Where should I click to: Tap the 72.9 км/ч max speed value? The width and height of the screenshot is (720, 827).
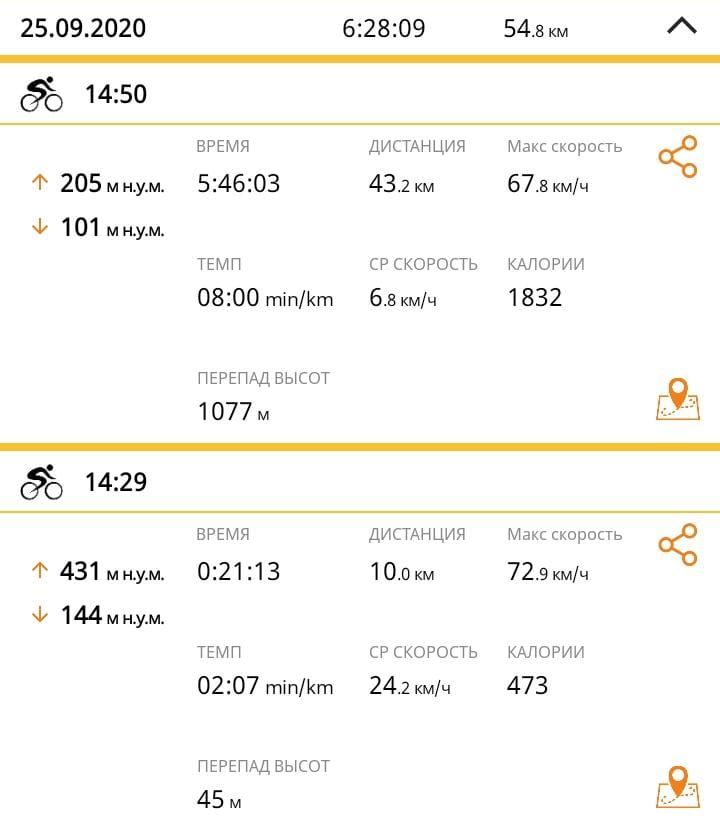[x=547, y=572]
